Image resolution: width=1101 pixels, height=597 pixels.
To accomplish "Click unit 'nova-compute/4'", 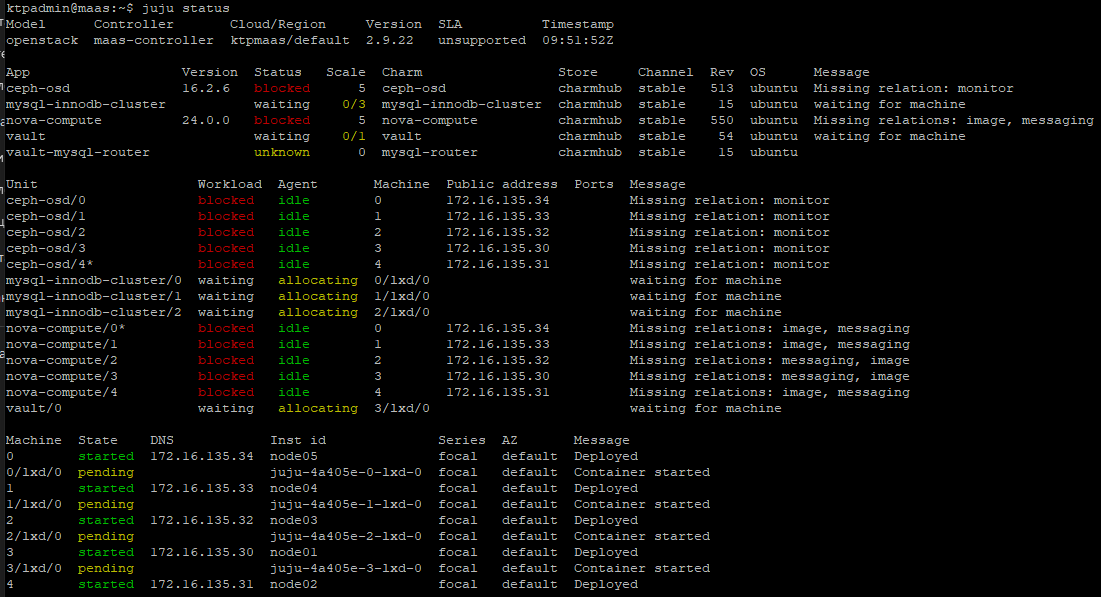I will coord(62,393).
